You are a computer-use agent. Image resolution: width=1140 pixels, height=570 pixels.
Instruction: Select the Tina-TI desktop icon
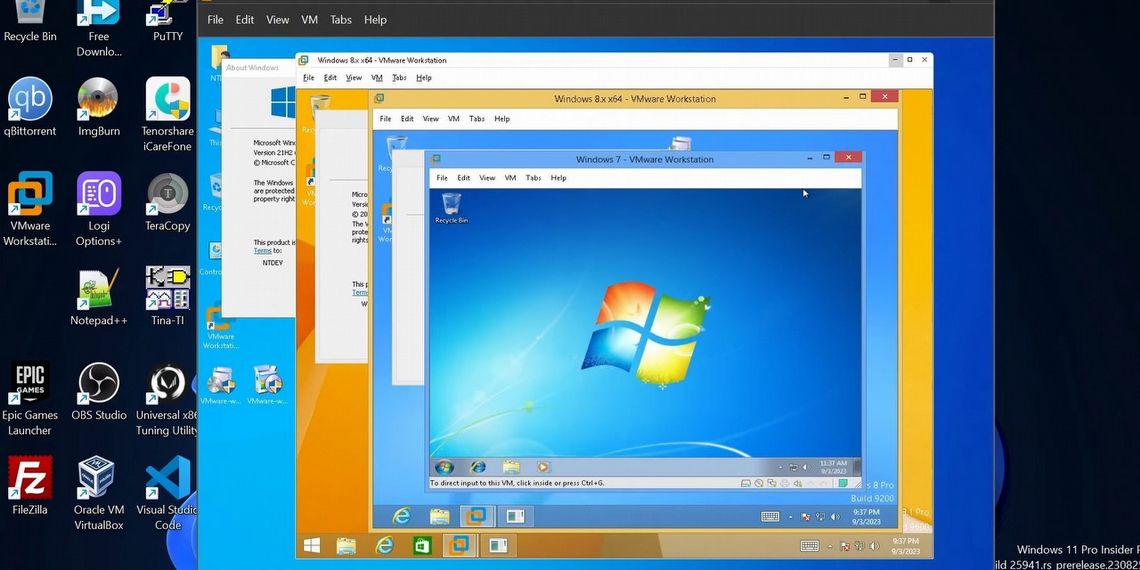click(x=168, y=297)
